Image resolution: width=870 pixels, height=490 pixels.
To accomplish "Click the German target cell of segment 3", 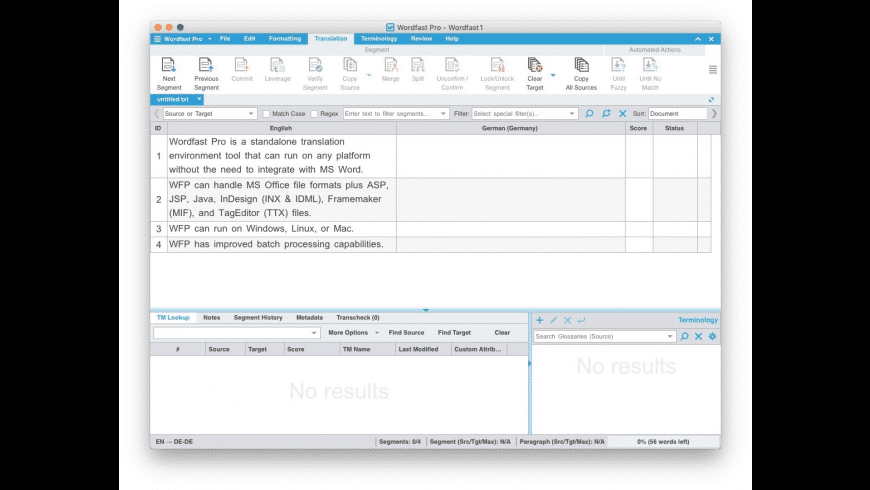I will point(511,229).
